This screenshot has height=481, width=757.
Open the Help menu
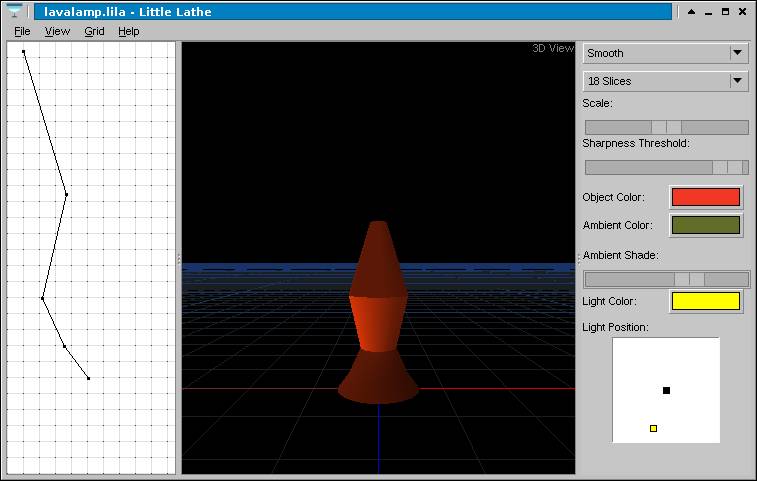point(128,31)
